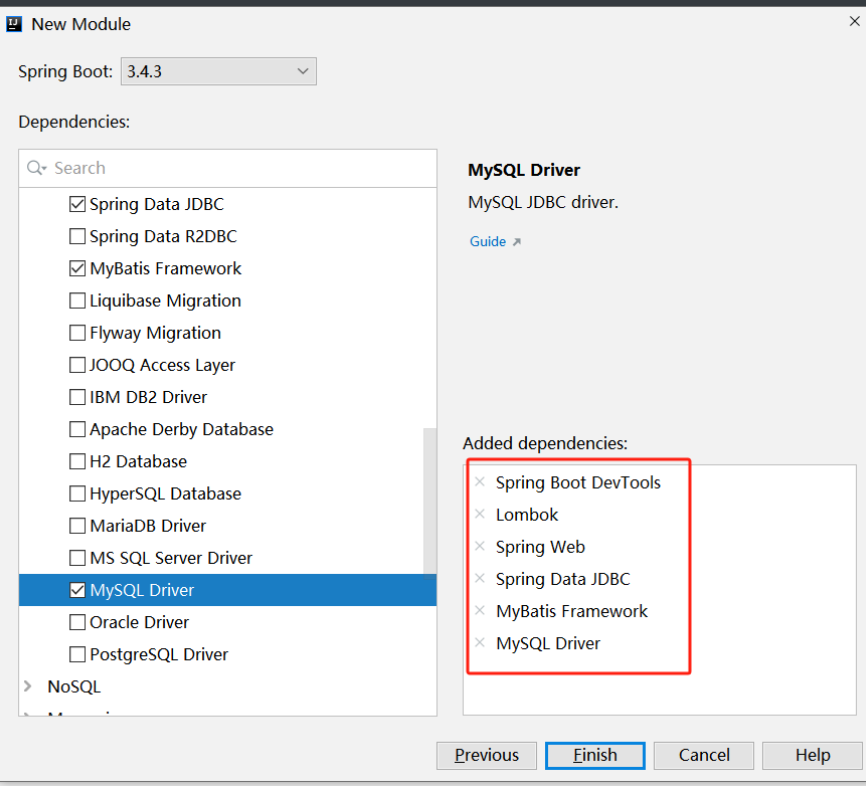Click the dependencies list scrollbar
The image size is (866, 786).
click(x=430, y=501)
